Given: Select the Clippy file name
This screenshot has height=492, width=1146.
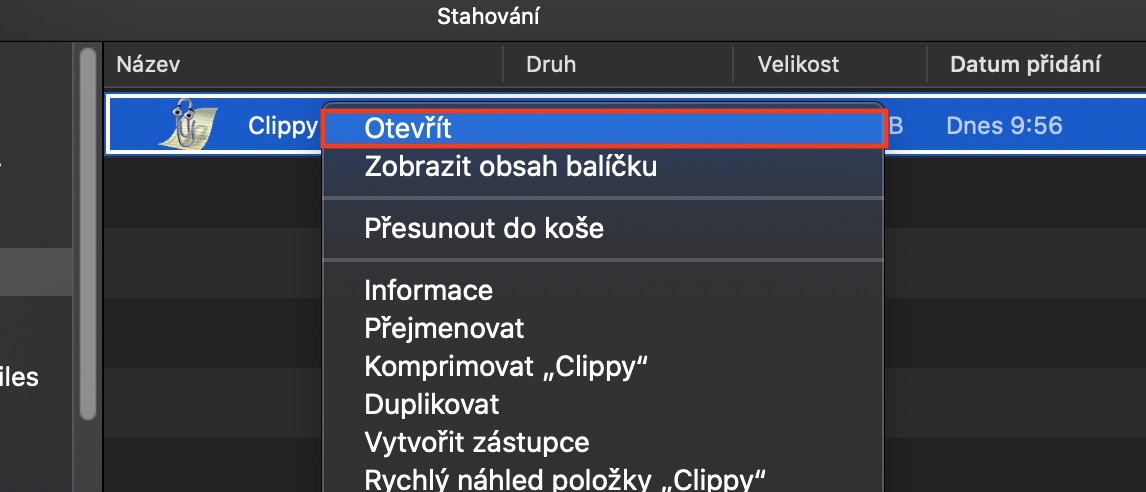Looking at the screenshot, I should click(x=282, y=126).
